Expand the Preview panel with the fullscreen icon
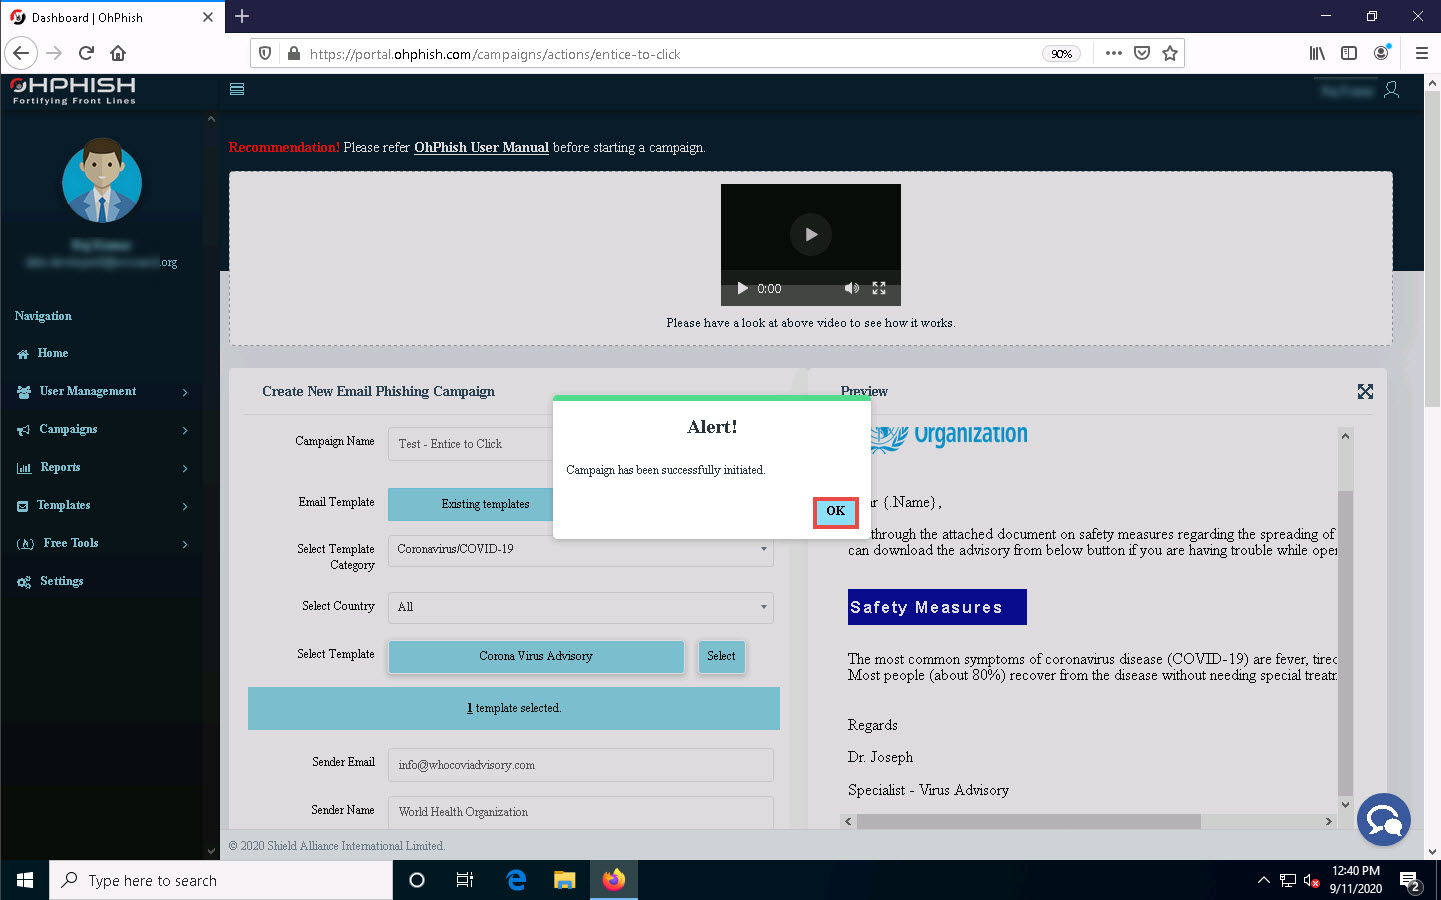The height and width of the screenshot is (900, 1441). 1365,391
